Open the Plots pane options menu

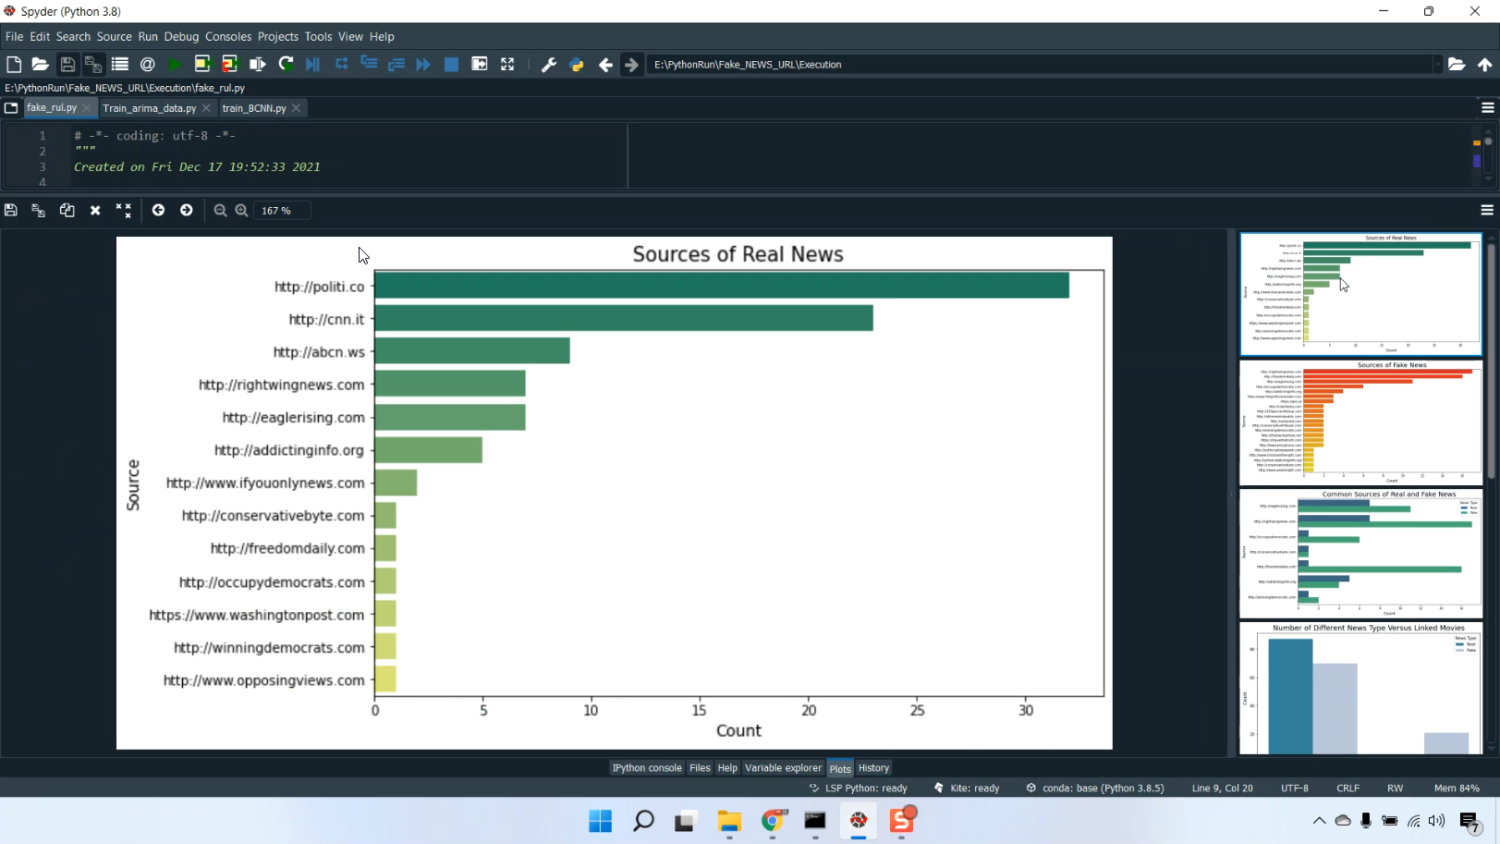1487,210
